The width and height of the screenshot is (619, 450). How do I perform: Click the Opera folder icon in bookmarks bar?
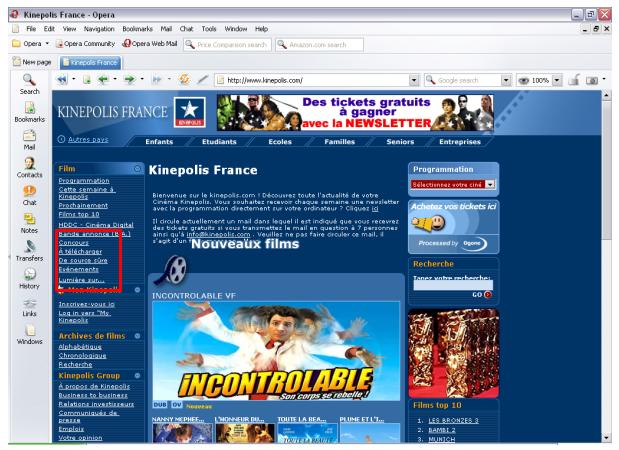pyautogui.click(x=16, y=43)
